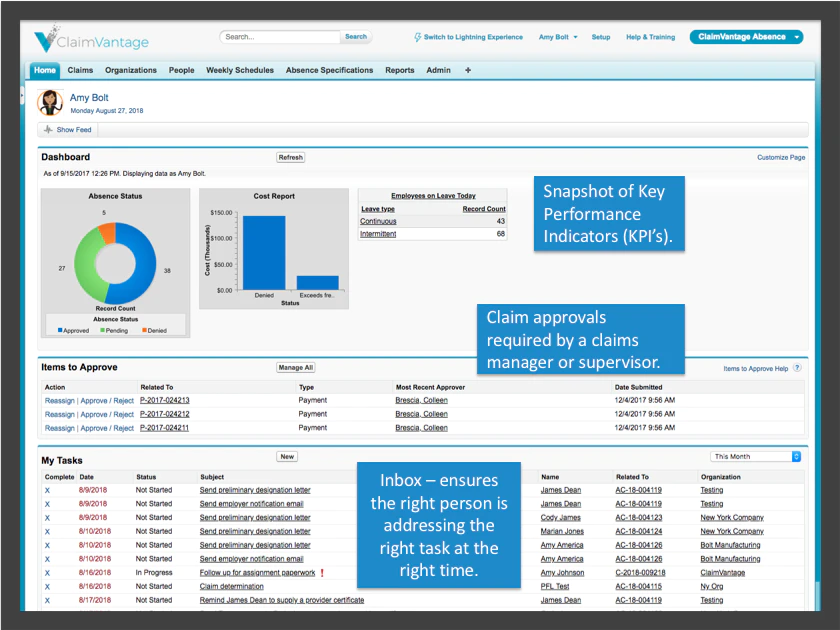Click the blue Approved donut segment
The width and height of the screenshot is (840, 630).
pos(143,262)
